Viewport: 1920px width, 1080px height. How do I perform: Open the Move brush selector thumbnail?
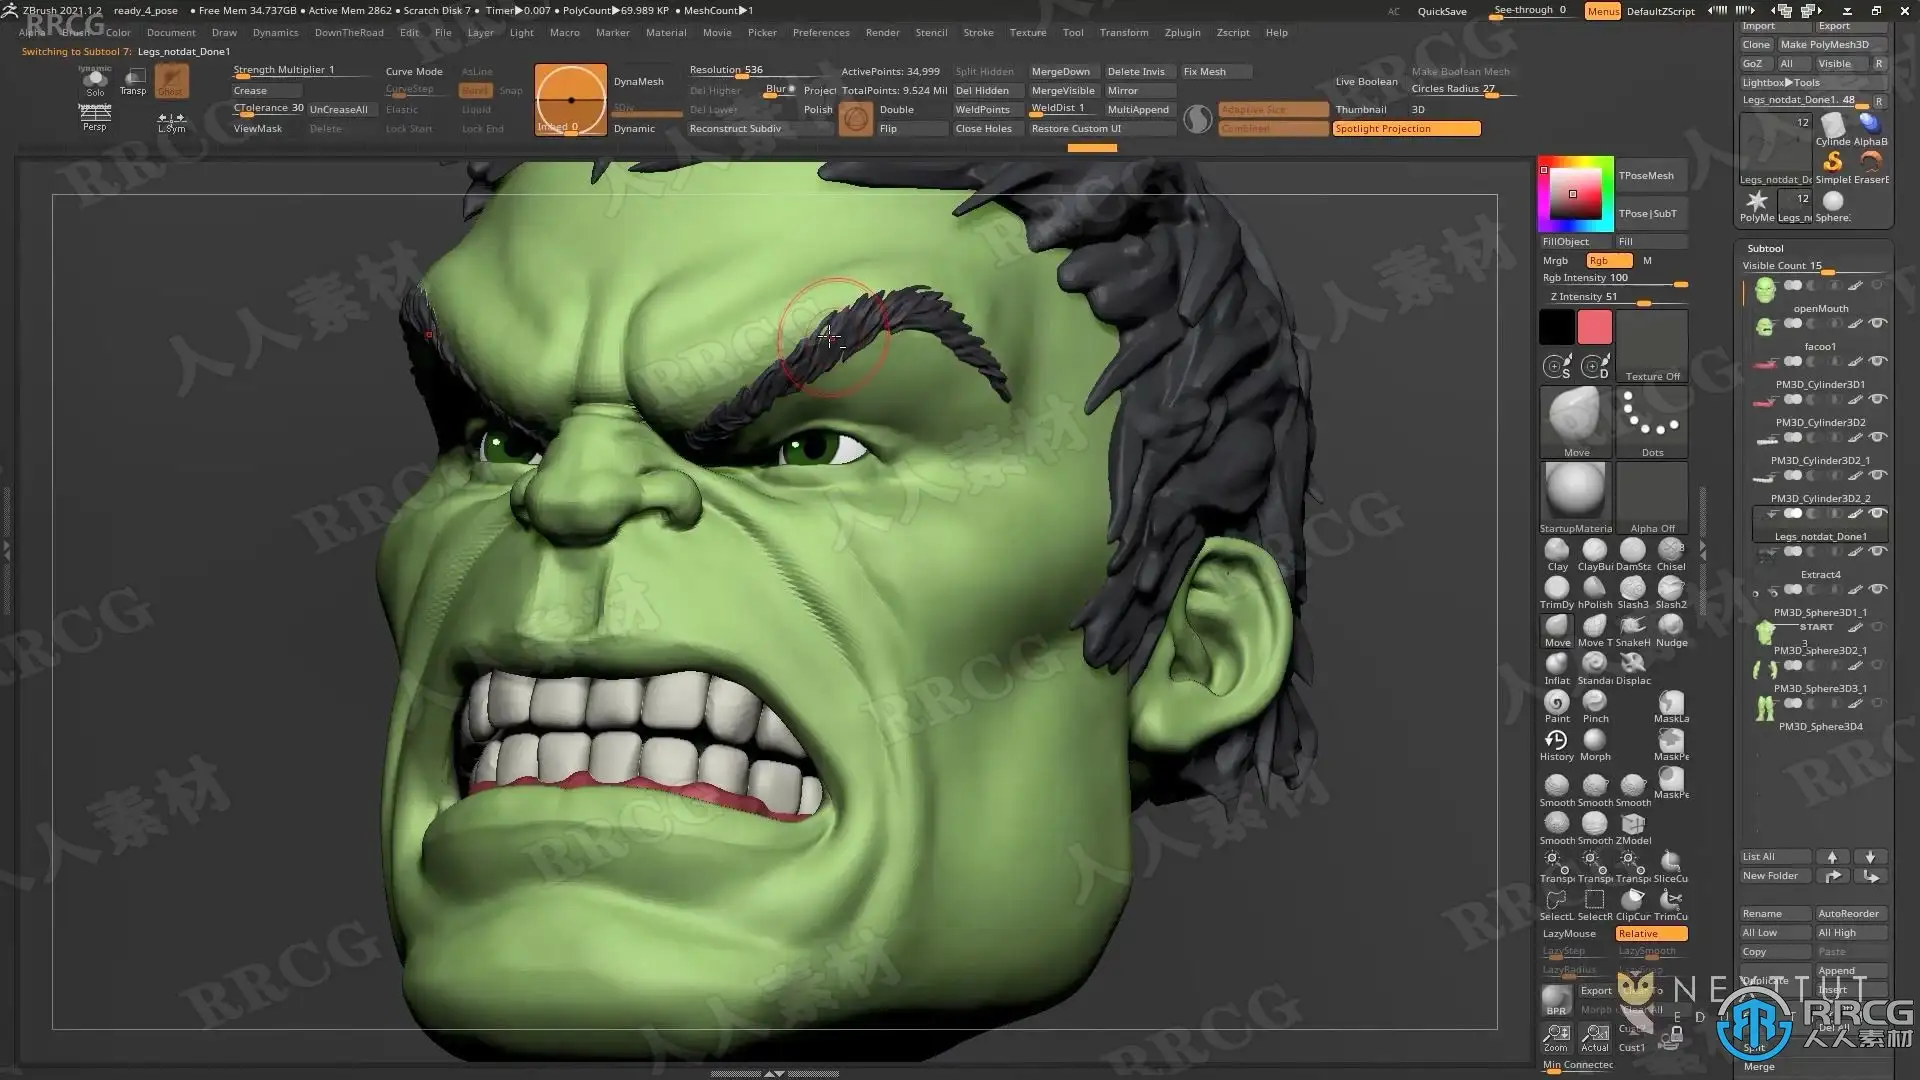[1576, 421]
